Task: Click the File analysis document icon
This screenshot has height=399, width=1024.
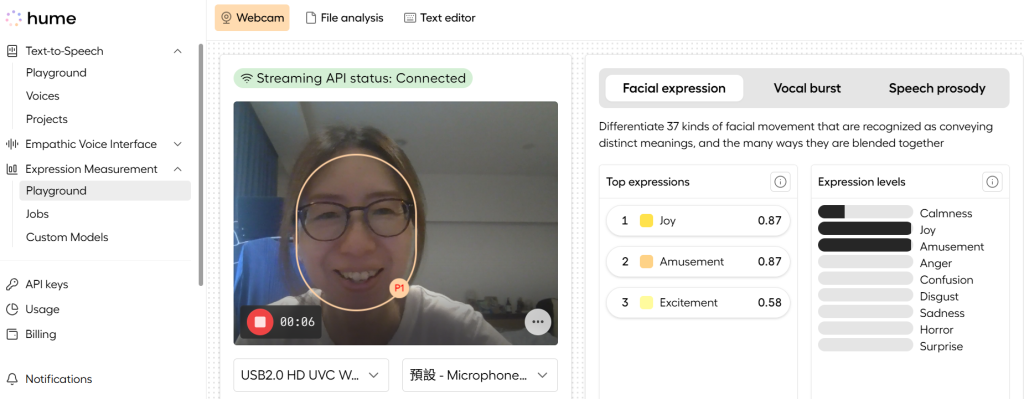Action: click(x=311, y=18)
